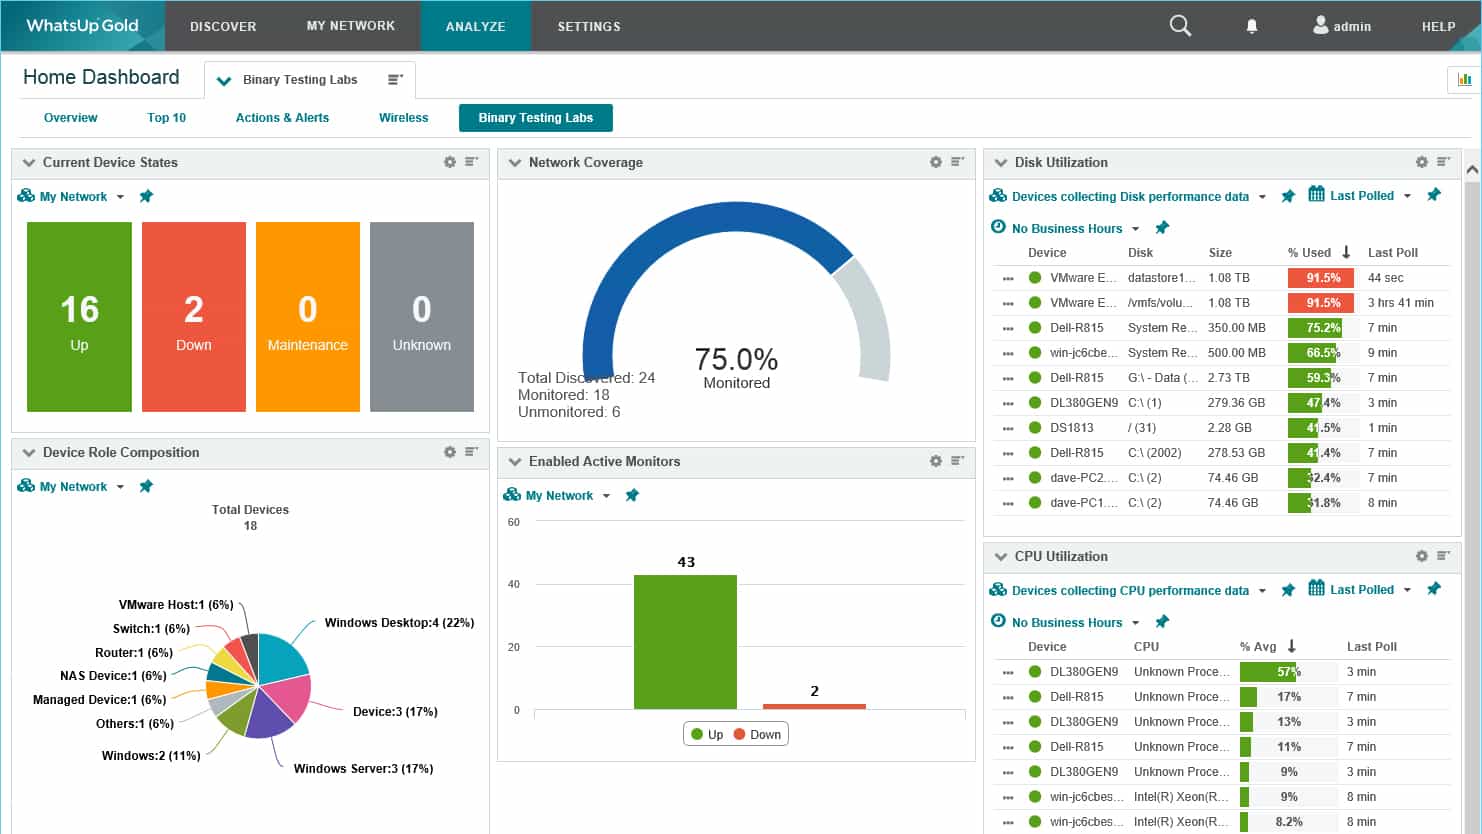Collapse the Device Role Composition panel

(x=29, y=453)
